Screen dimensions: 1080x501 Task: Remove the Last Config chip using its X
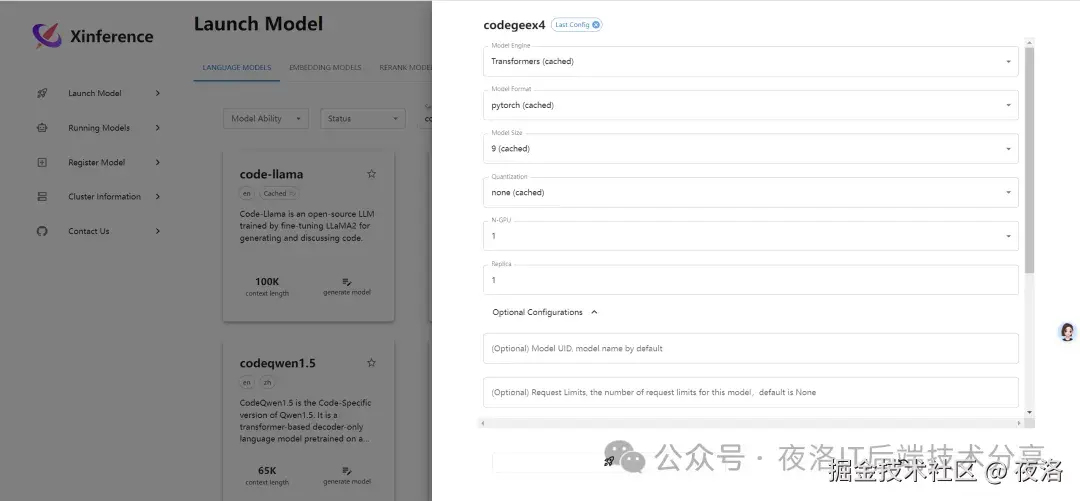[x=597, y=25]
